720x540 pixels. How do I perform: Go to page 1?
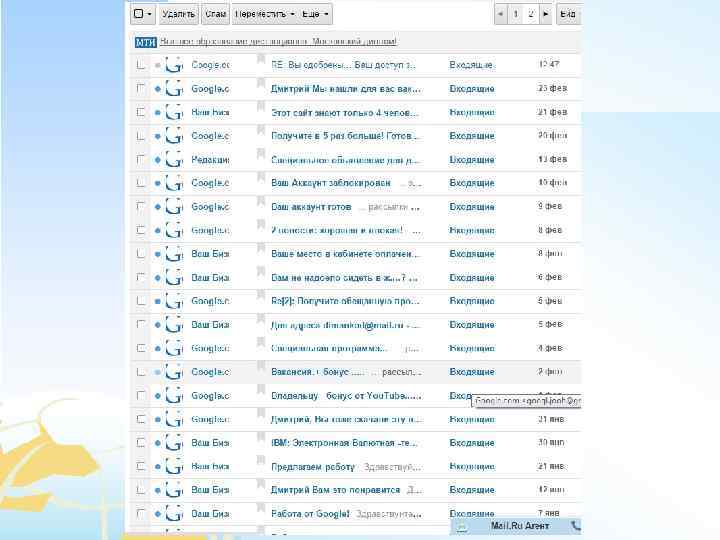click(x=516, y=14)
